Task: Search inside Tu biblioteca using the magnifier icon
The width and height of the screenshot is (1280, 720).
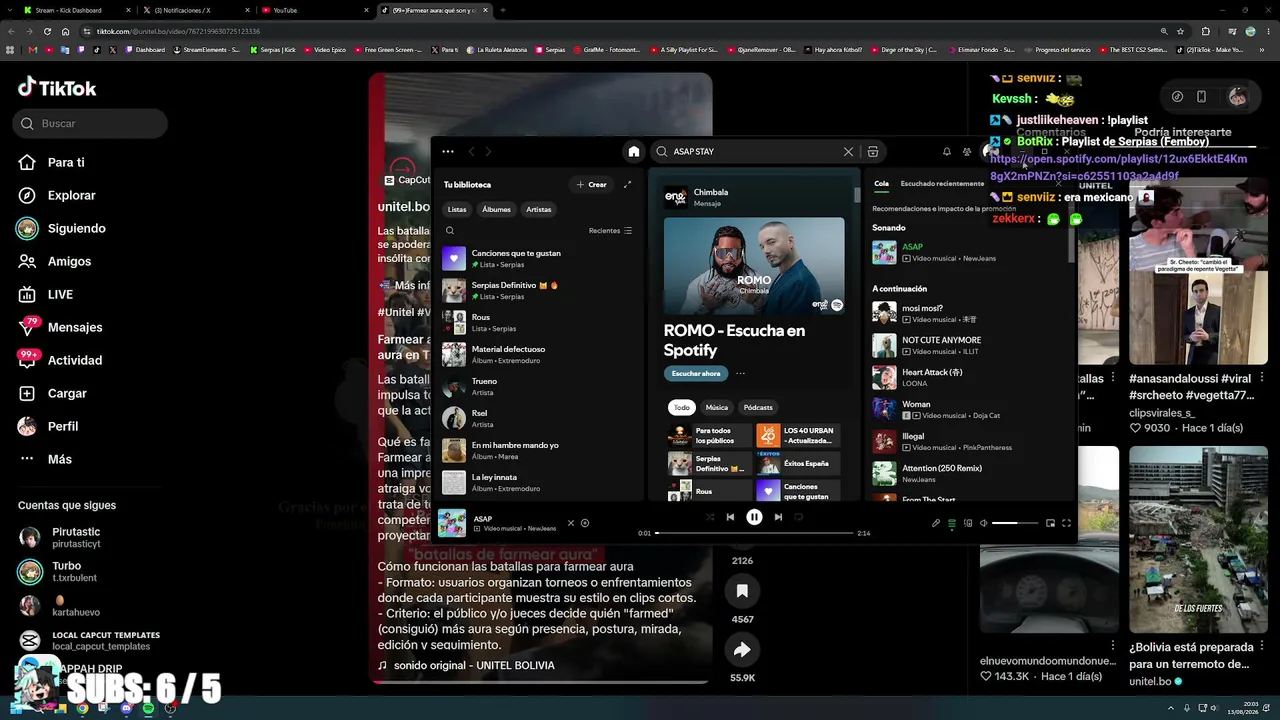Action: 450,231
